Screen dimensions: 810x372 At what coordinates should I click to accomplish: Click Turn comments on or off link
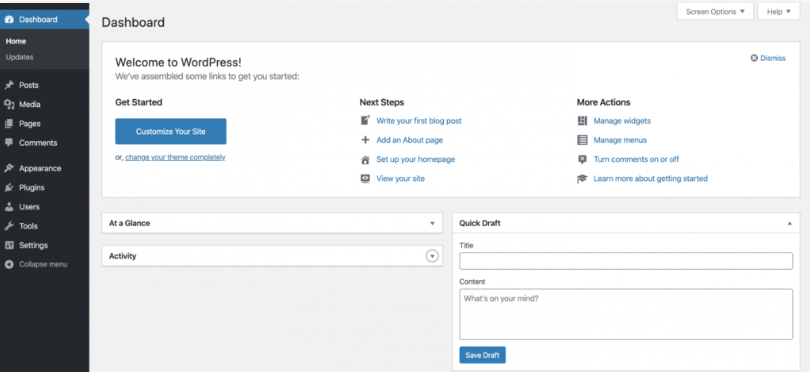[636, 160]
